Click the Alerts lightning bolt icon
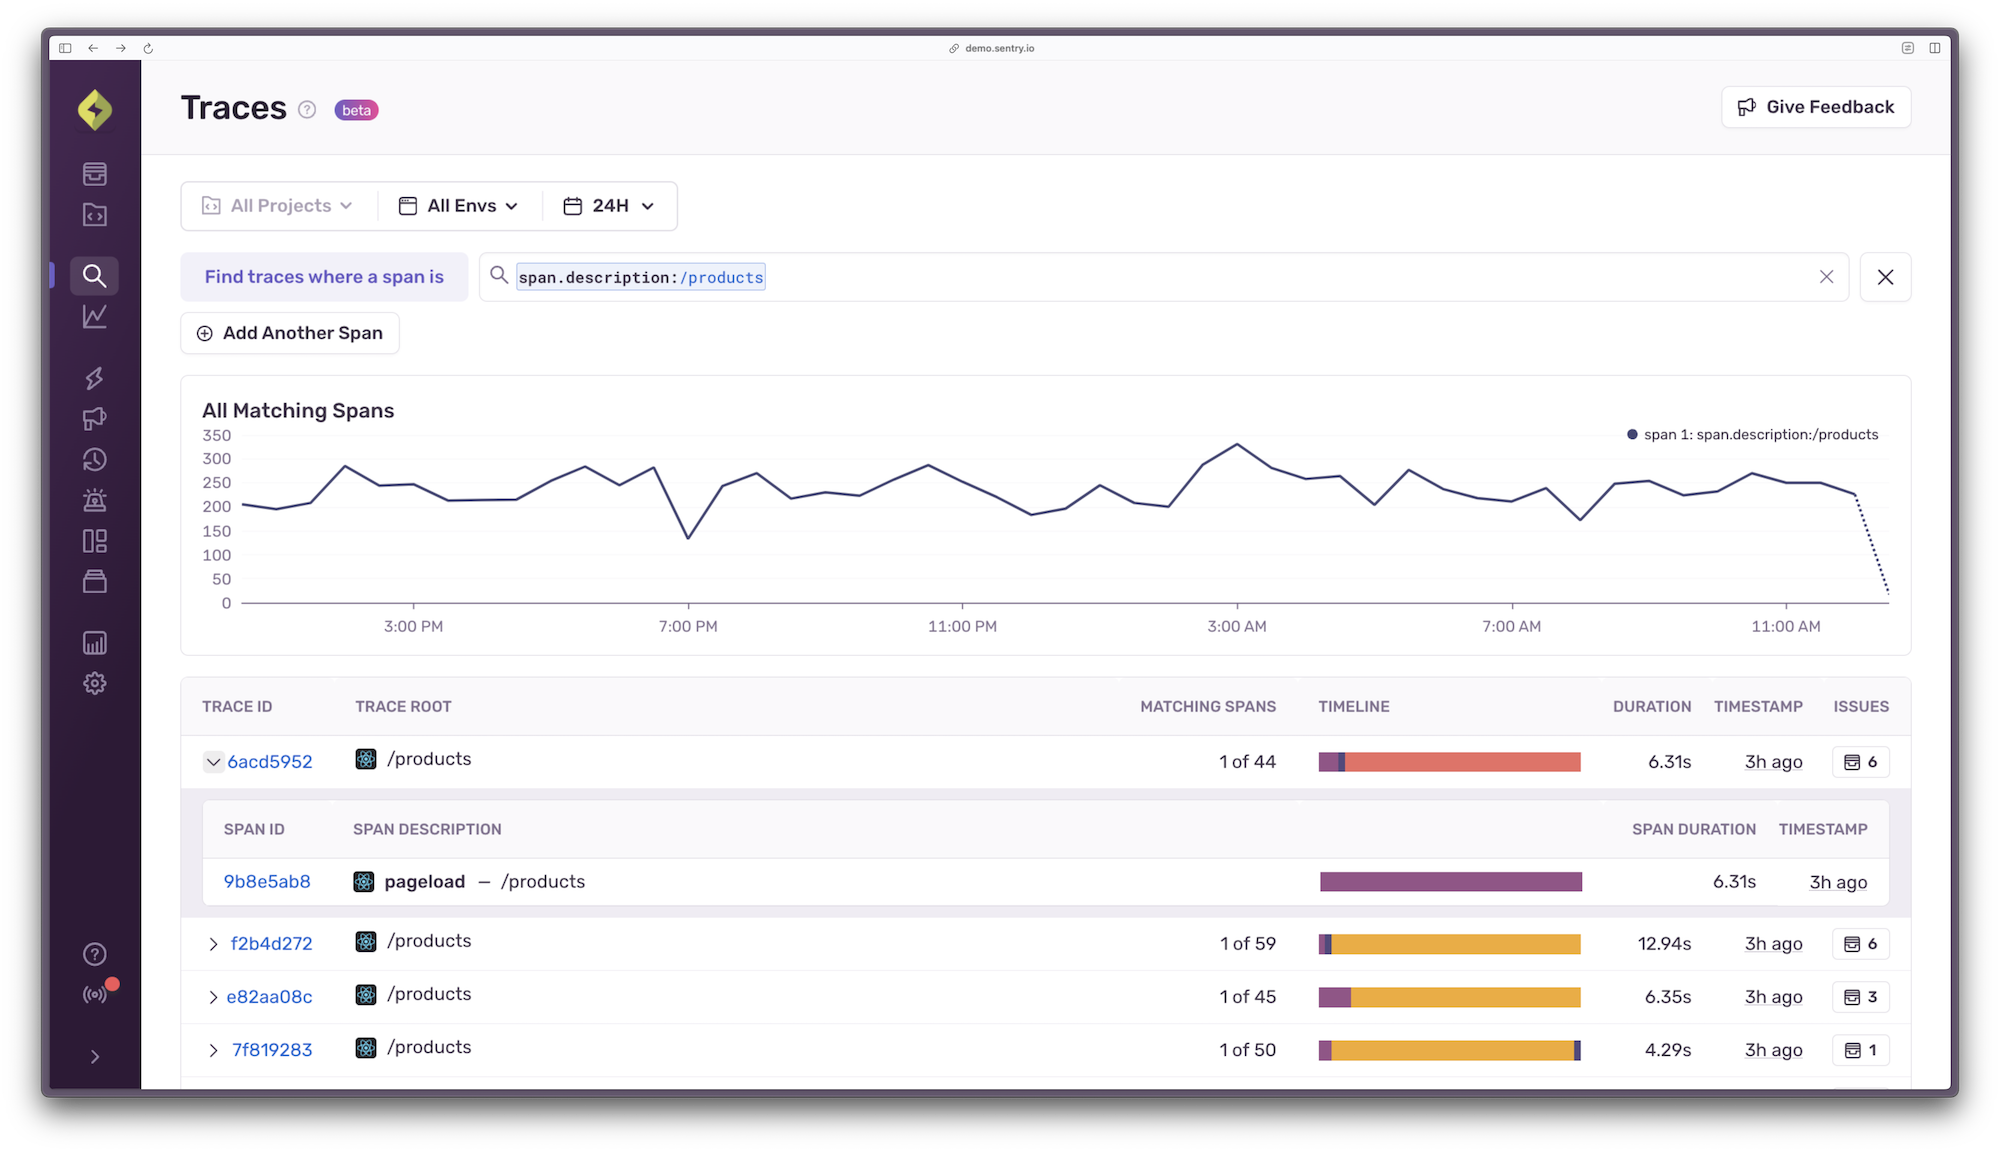The height and width of the screenshot is (1152, 2000). 93,376
